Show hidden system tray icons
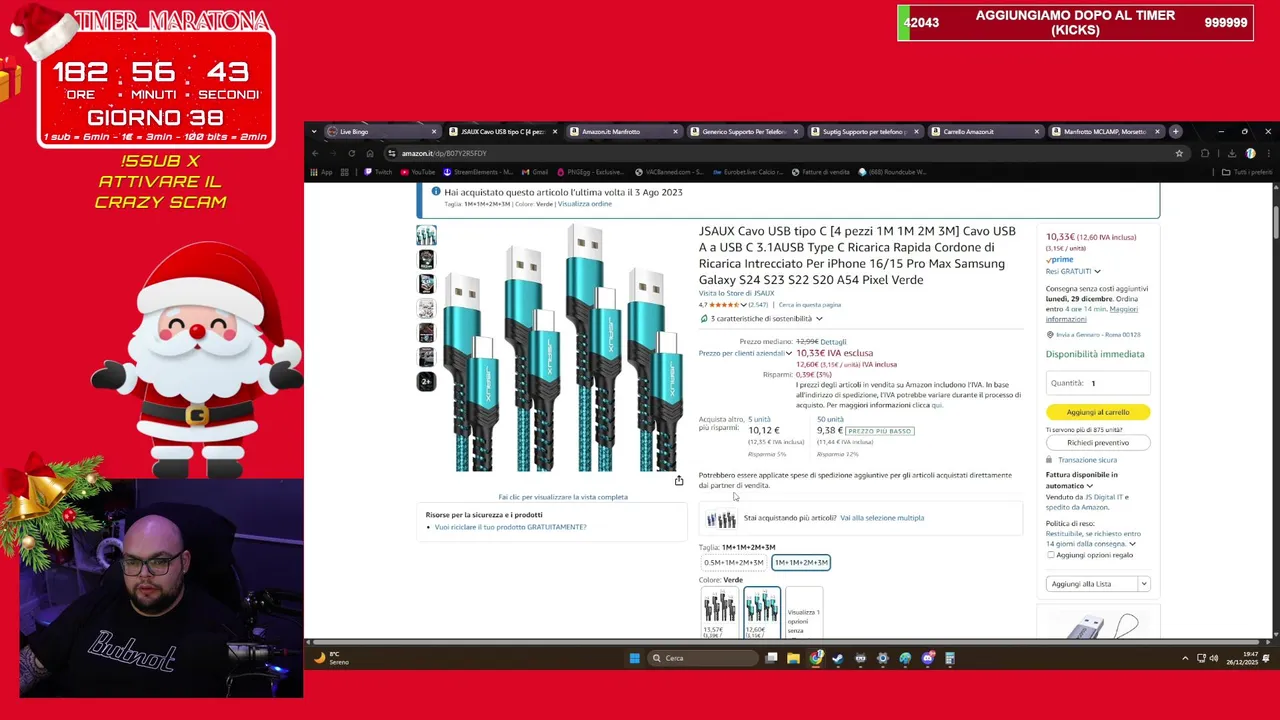The width and height of the screenshot is (1280, 720). (1185, 658)
